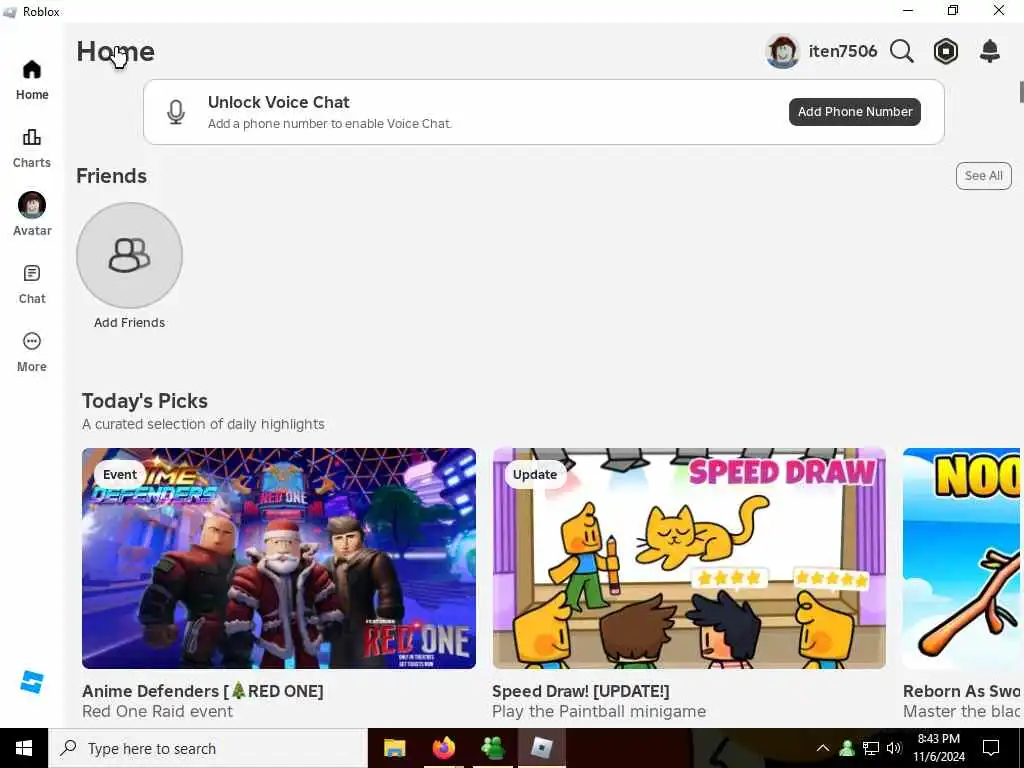Click the Add Friends label
Image resolution: width=1024 pixels, height=768 pixels.
129,323
